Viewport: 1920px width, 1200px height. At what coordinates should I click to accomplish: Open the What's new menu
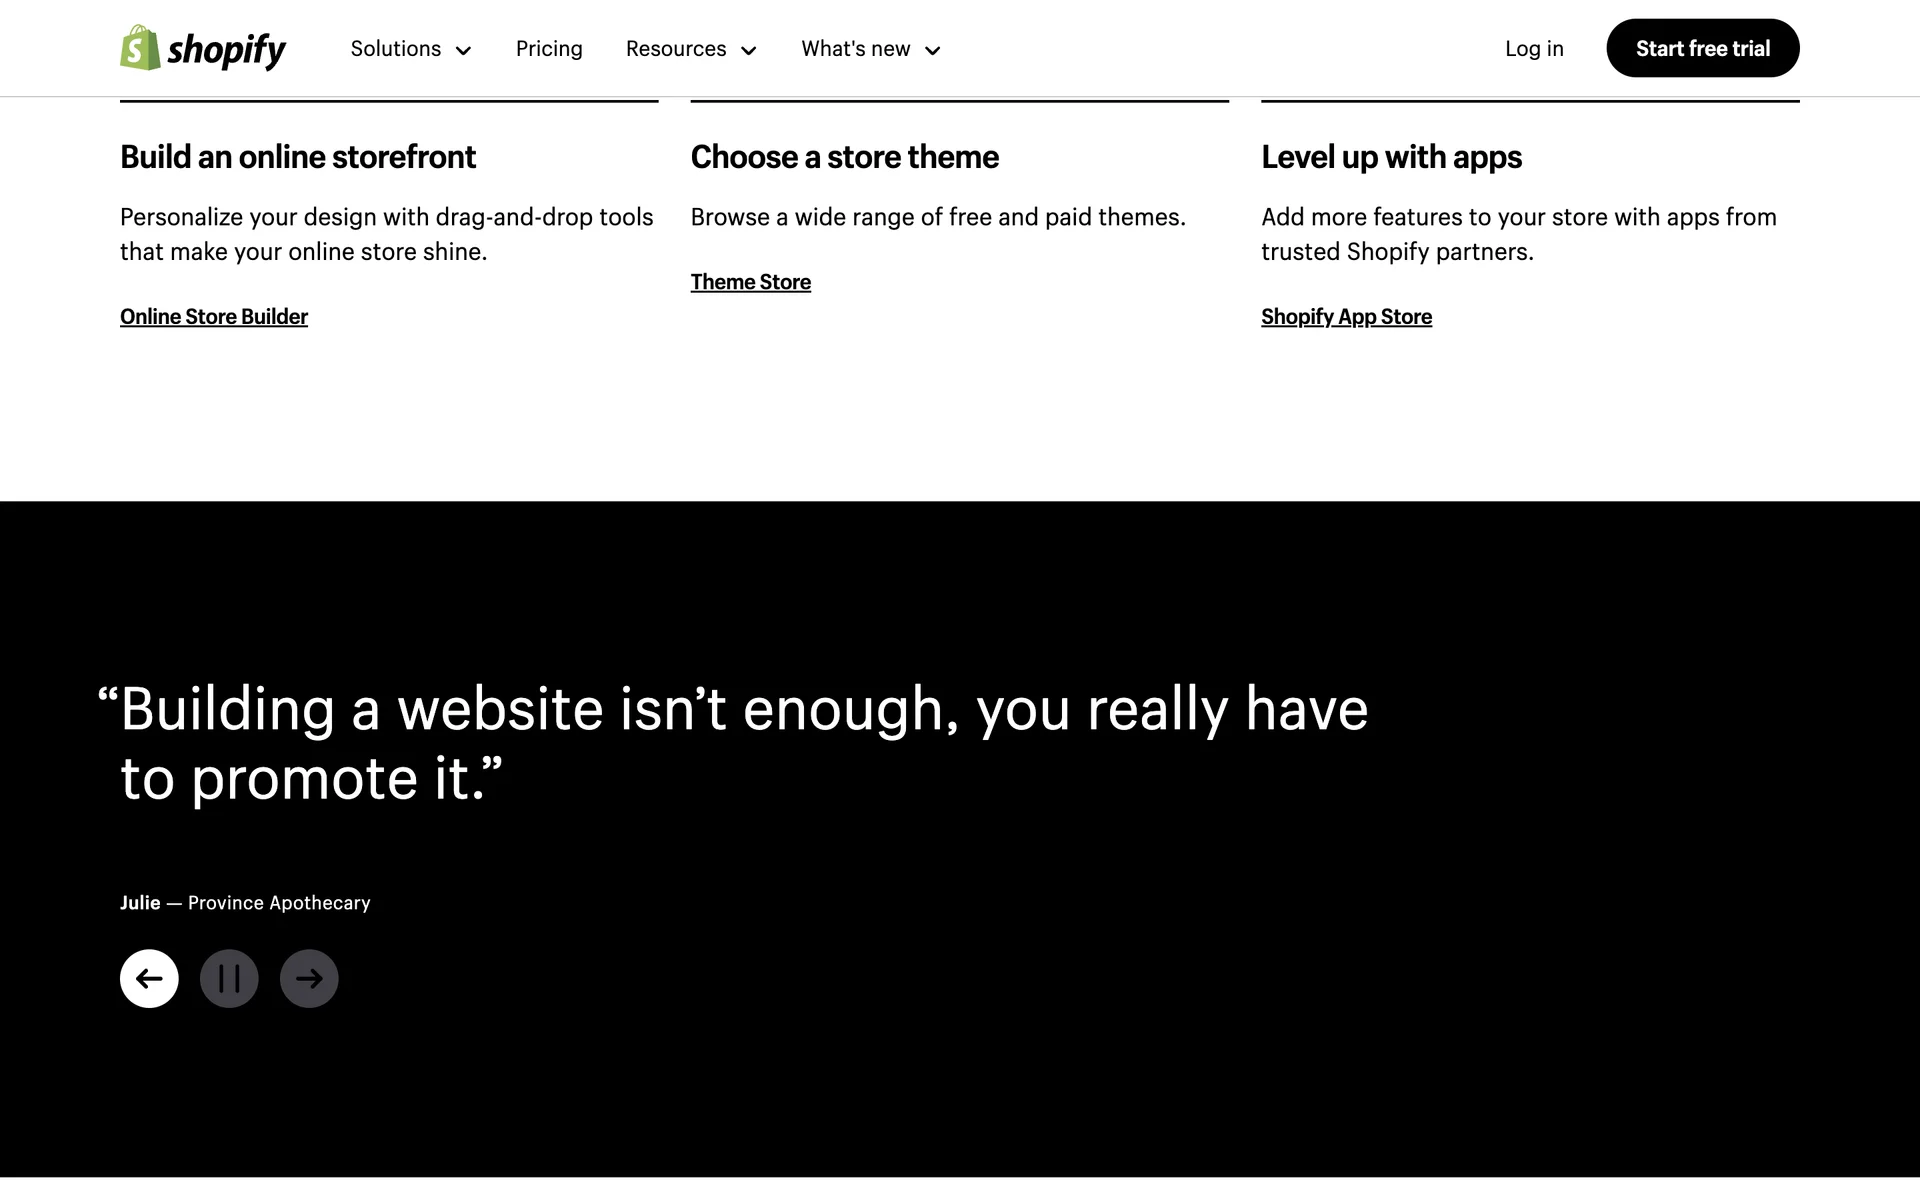tap(855, 49)
